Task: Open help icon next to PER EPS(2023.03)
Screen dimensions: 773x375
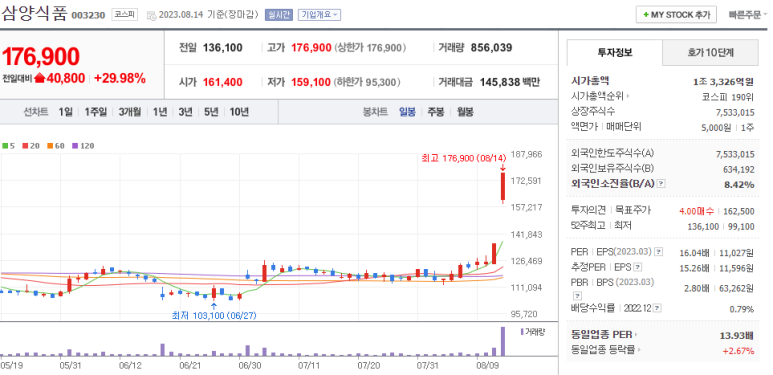Action: pyautogui.click(x=658, y=252)
